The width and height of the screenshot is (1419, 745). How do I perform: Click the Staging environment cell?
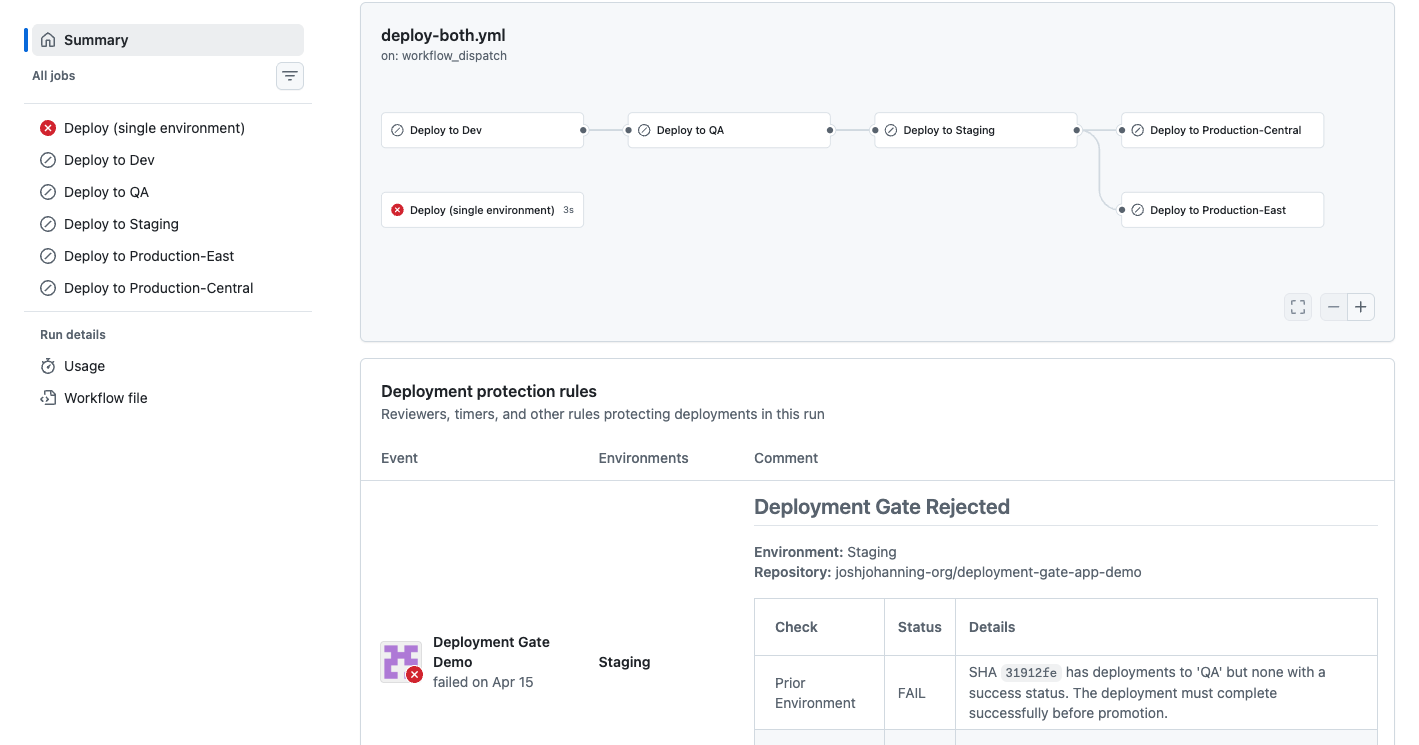(624, 662)
